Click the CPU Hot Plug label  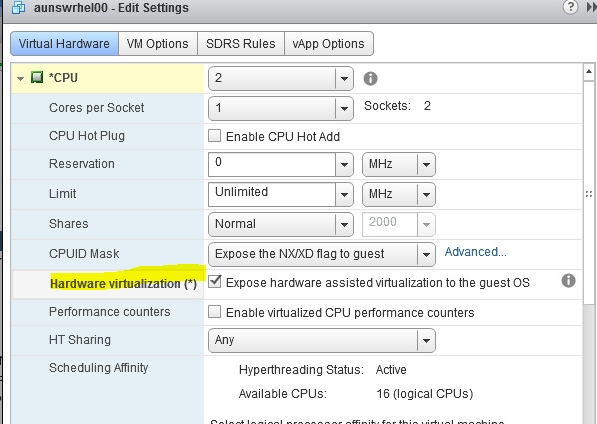pos(87,136)
